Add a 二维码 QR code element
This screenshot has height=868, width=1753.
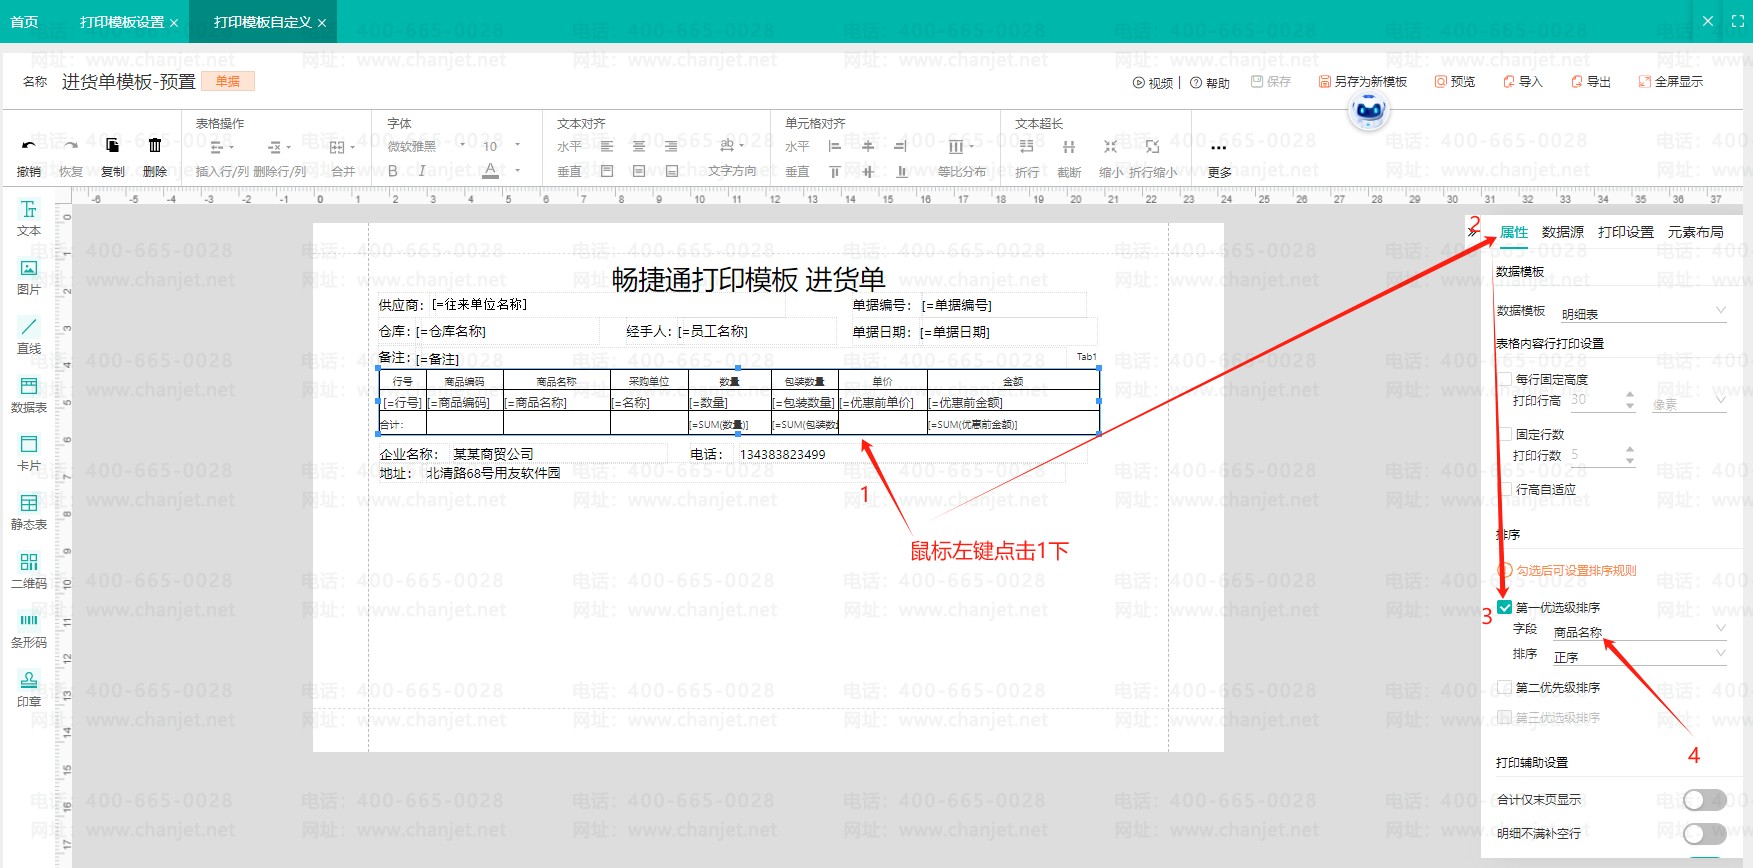coord(29,569)
